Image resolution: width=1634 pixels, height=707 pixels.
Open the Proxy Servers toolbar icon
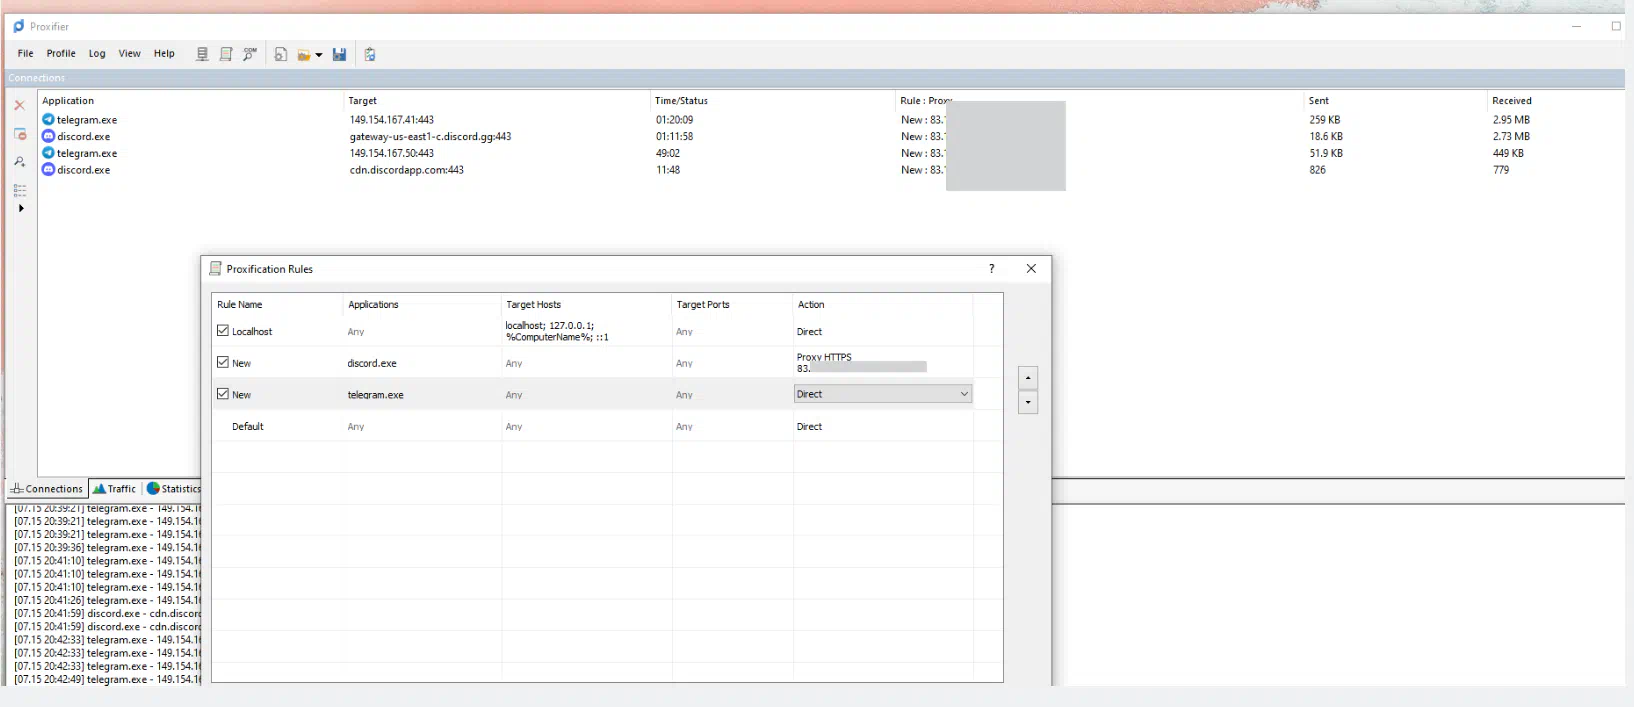(x=202, y=54)
